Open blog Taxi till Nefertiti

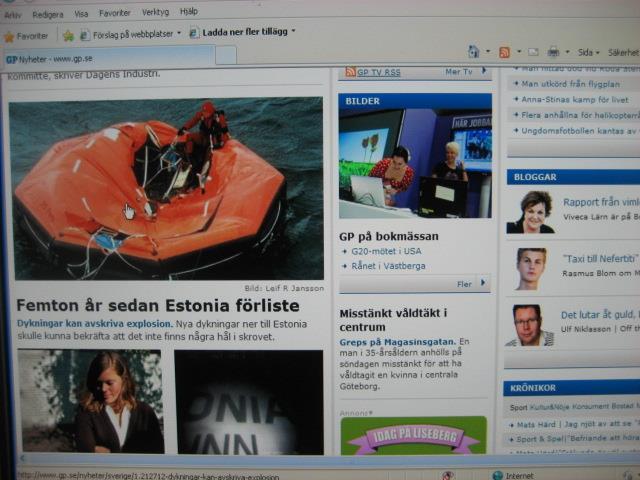601,259
